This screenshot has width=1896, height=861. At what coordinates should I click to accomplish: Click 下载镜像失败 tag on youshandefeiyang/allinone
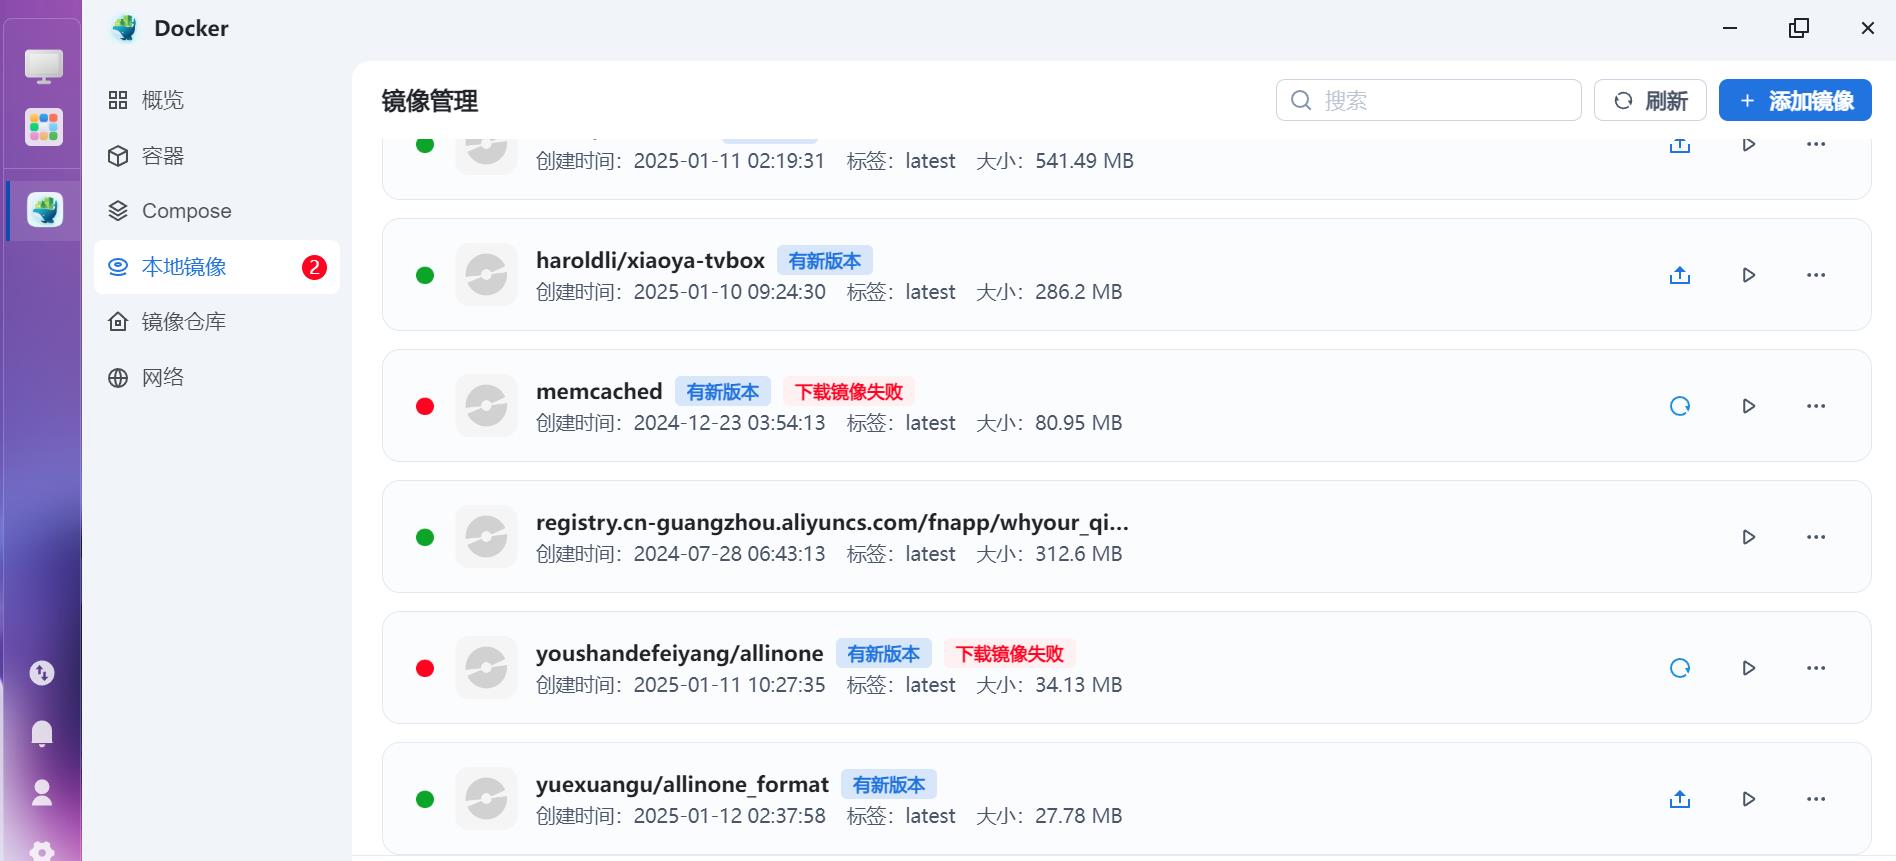click(1010, 654)
